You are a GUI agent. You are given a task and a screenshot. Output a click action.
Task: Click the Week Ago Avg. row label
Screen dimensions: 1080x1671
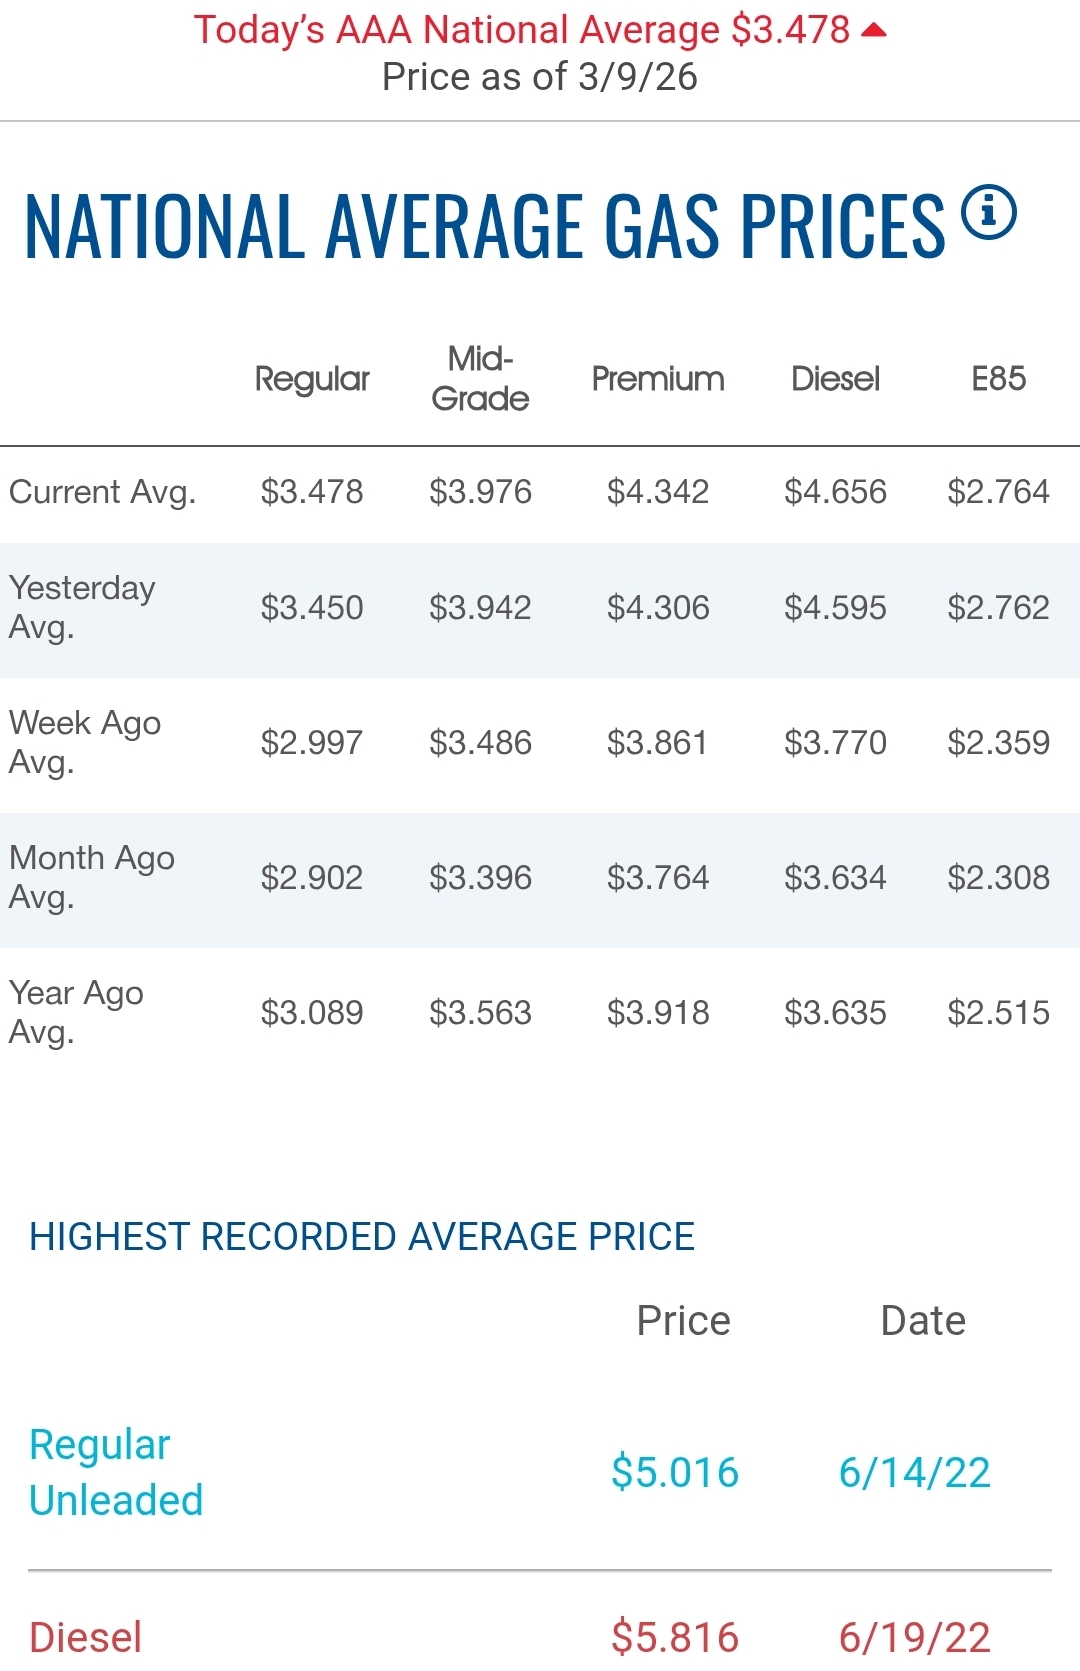85,742
